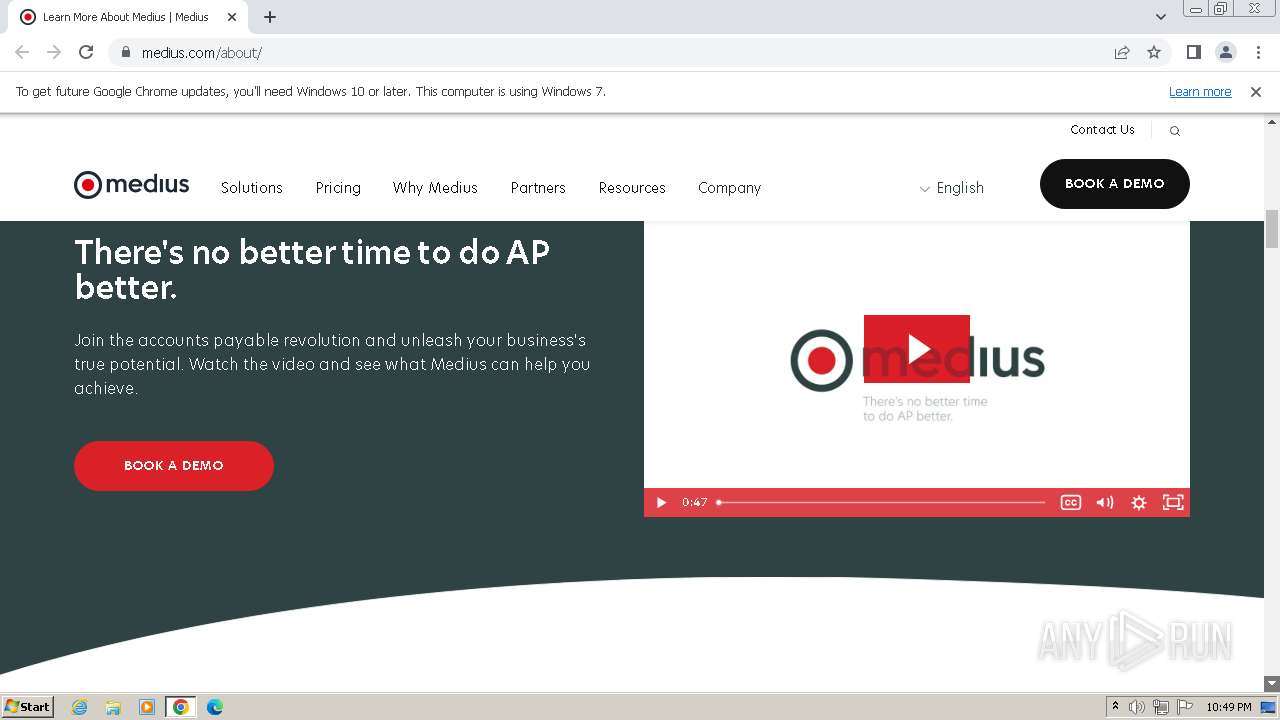The height and width of the screenshot is (720, 1280).
Task: Click the Chrome taskbar icon
Action: coord(181,707)
